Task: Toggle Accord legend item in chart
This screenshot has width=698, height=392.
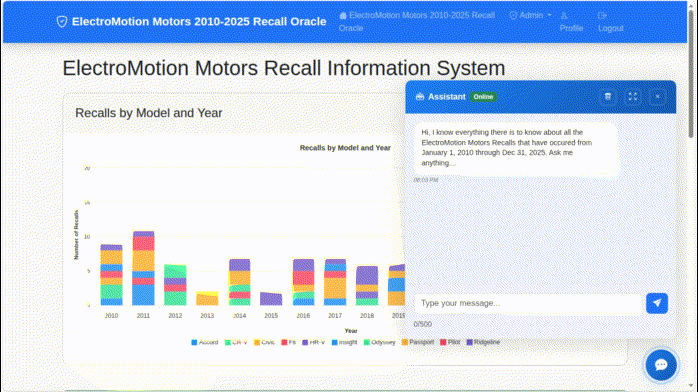Action: pos(204,342)
